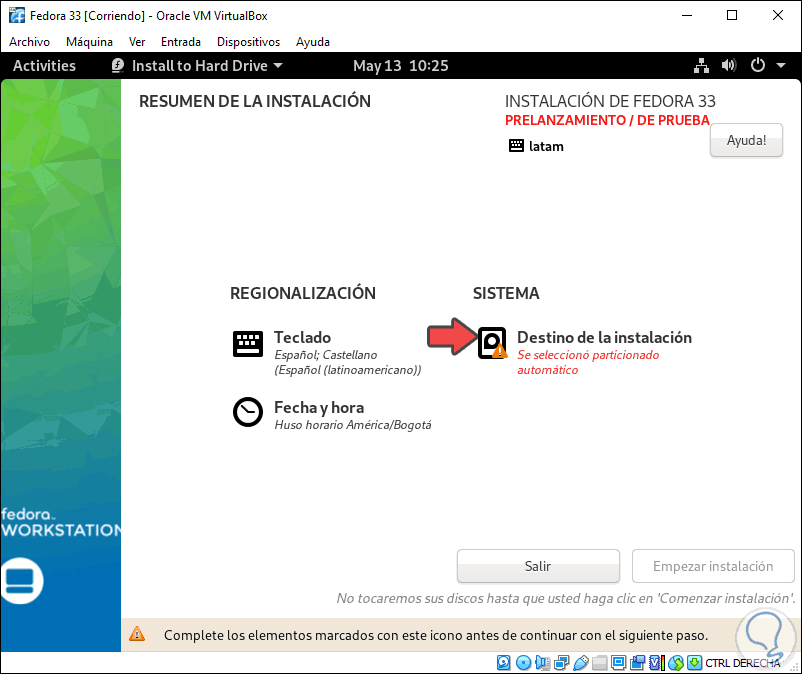The height and width of the screenshot is (674, 802).
Task: Click VirtualBox USB devices status icon
Action: (581, 663)
